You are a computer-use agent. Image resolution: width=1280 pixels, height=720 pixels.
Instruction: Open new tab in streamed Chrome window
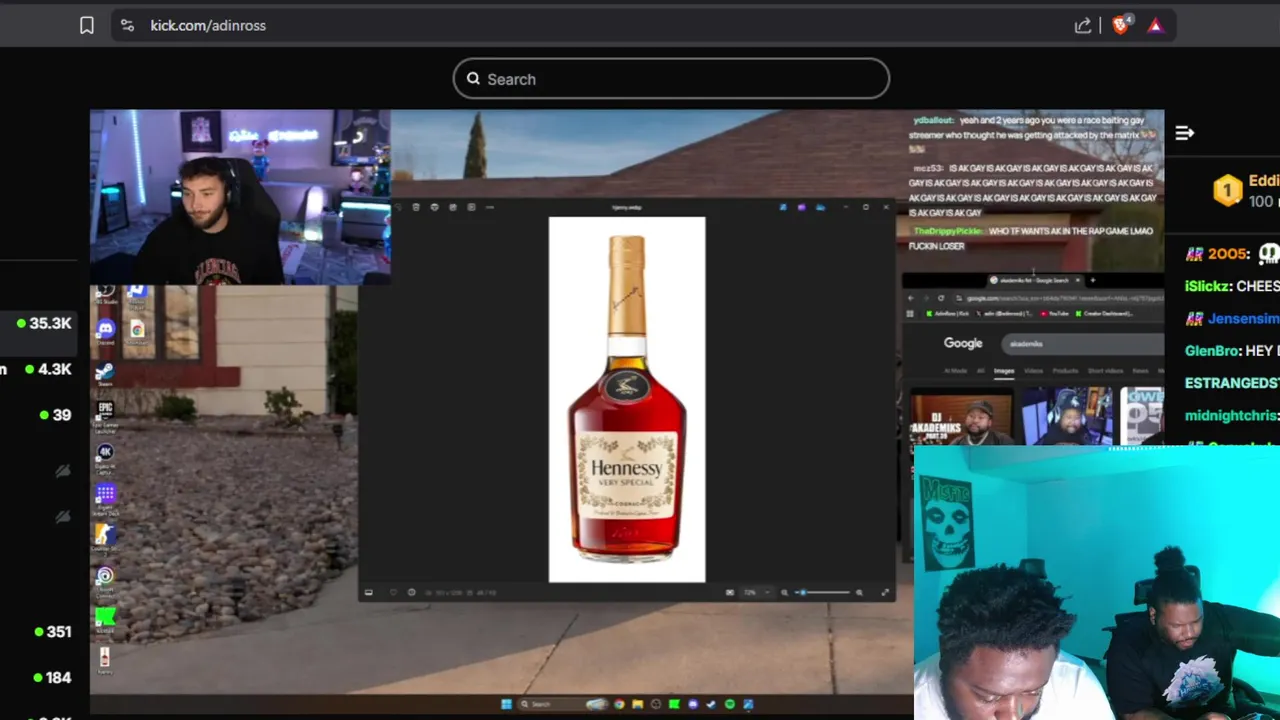(1093, 280)
